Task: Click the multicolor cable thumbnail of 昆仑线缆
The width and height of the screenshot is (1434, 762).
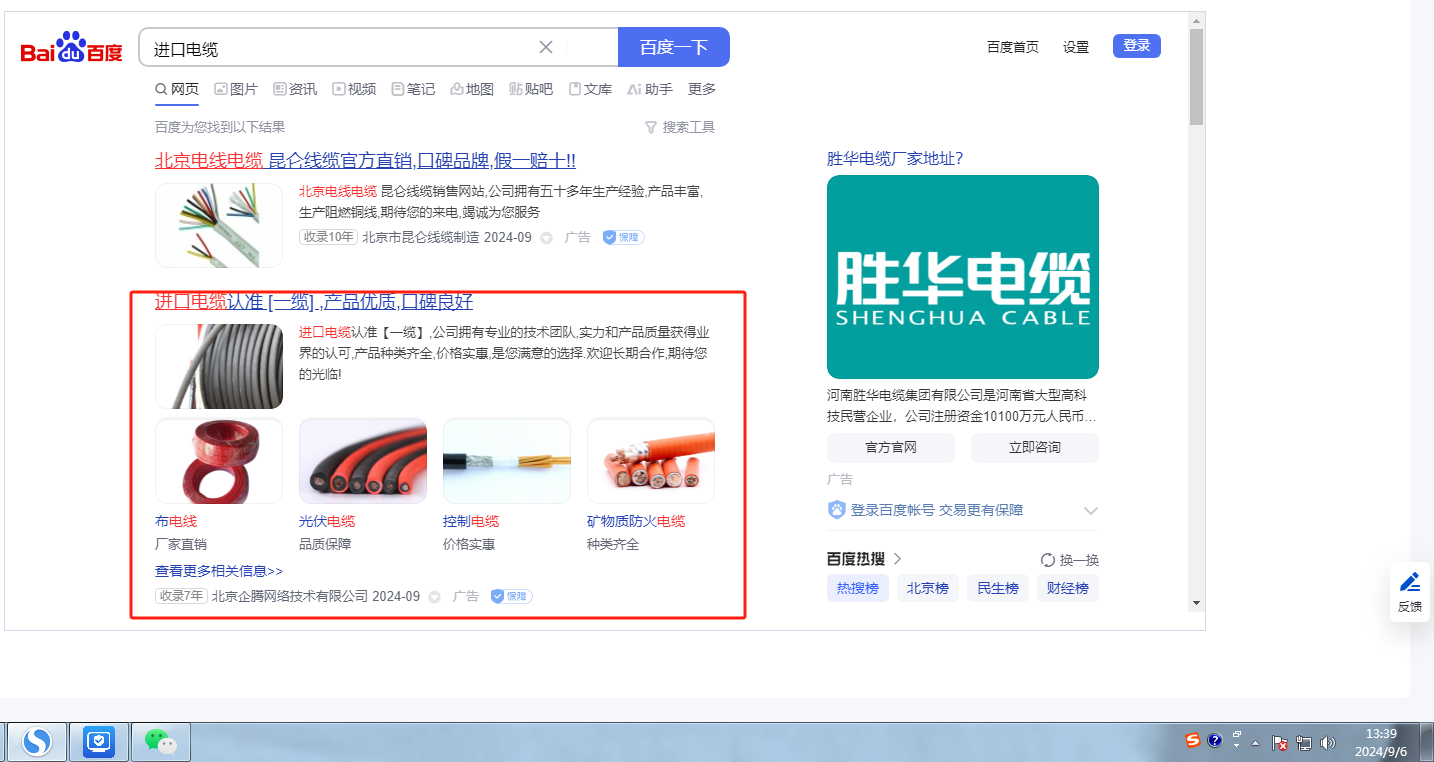Action: click(x=219, y=225)
